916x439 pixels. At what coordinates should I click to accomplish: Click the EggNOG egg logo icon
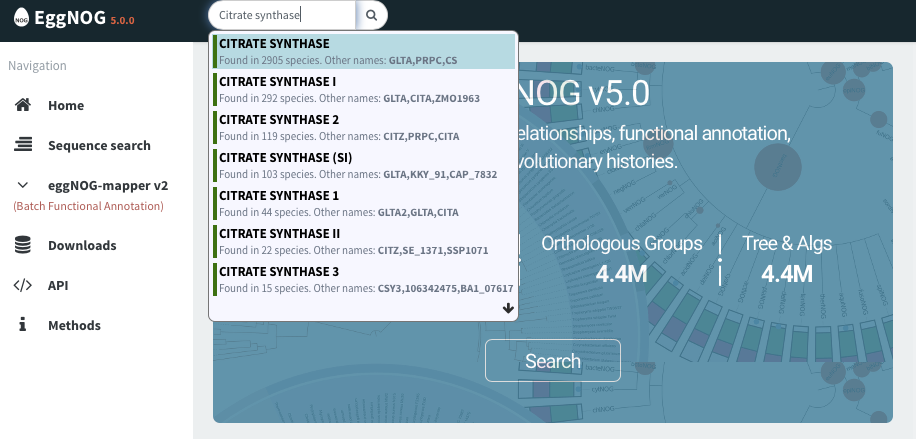(x=22, y=18)
